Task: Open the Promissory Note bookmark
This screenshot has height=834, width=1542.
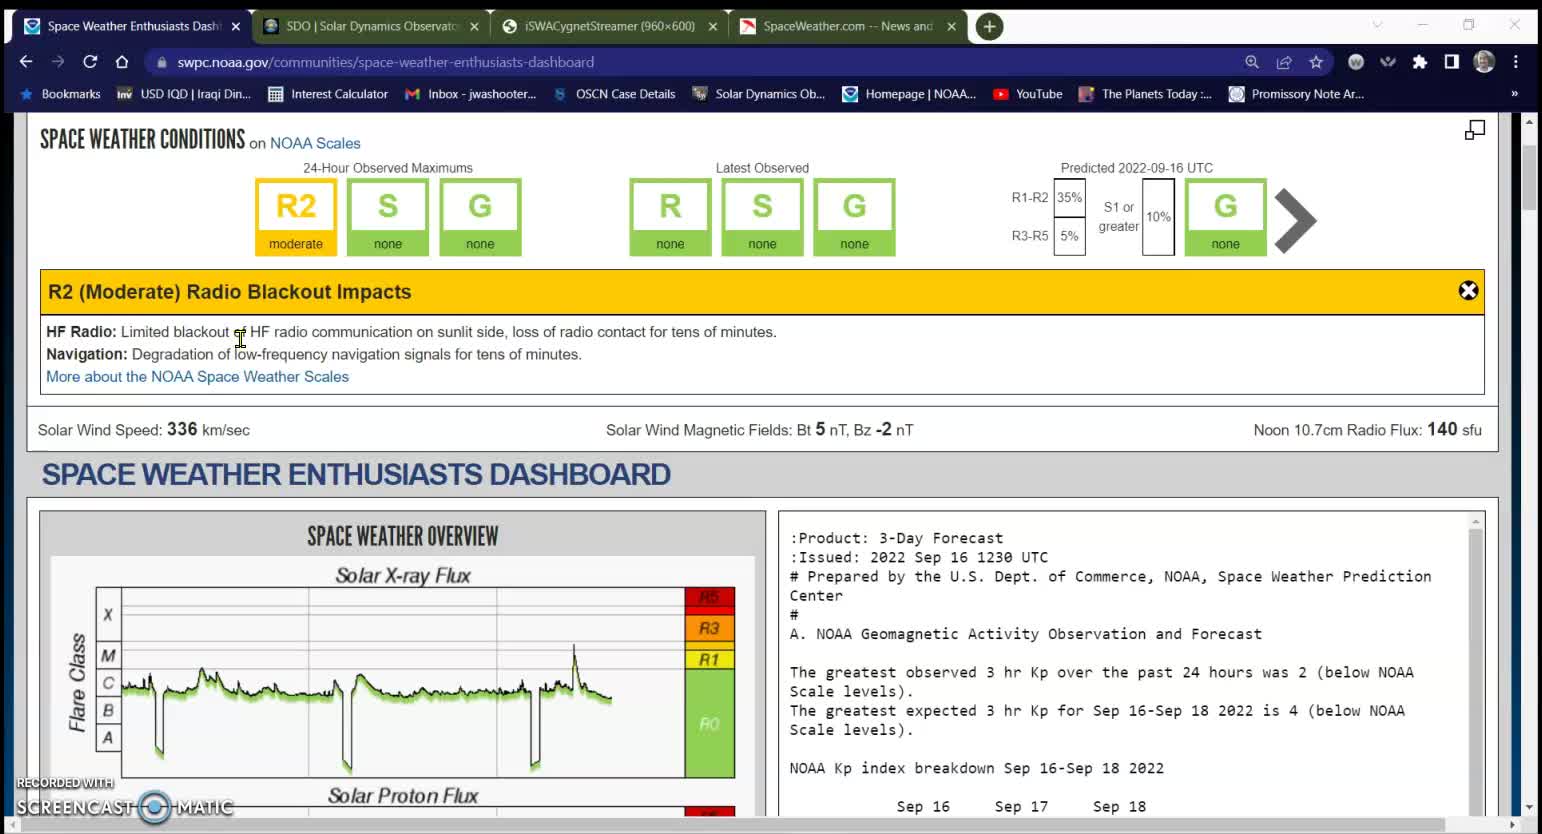Action: (1296, 94)
